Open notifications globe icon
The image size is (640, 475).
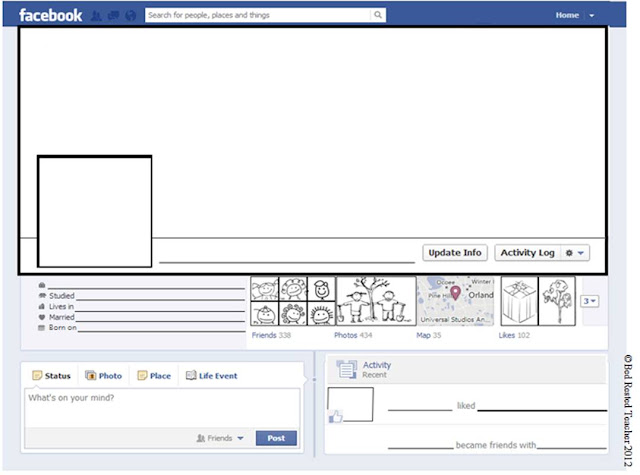(131, 16)
